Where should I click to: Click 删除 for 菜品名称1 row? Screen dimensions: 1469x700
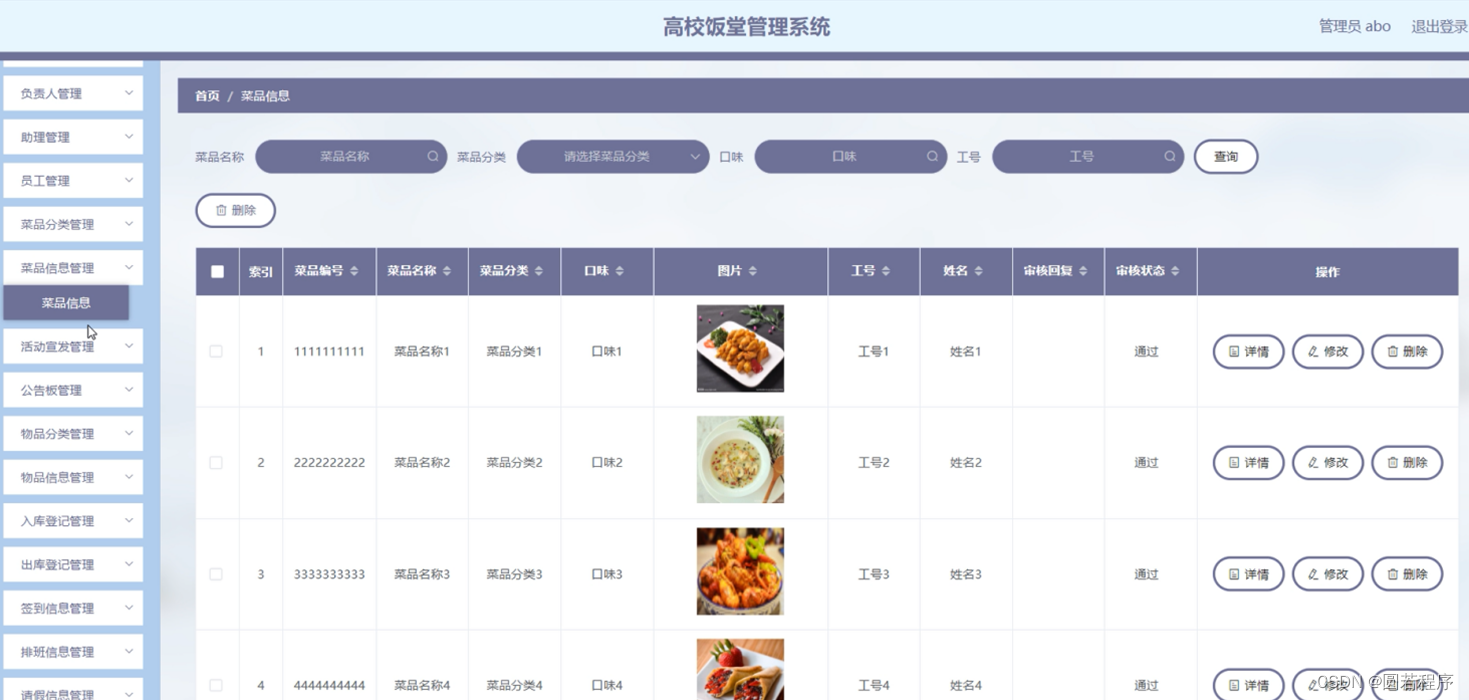coord(1407,351)
